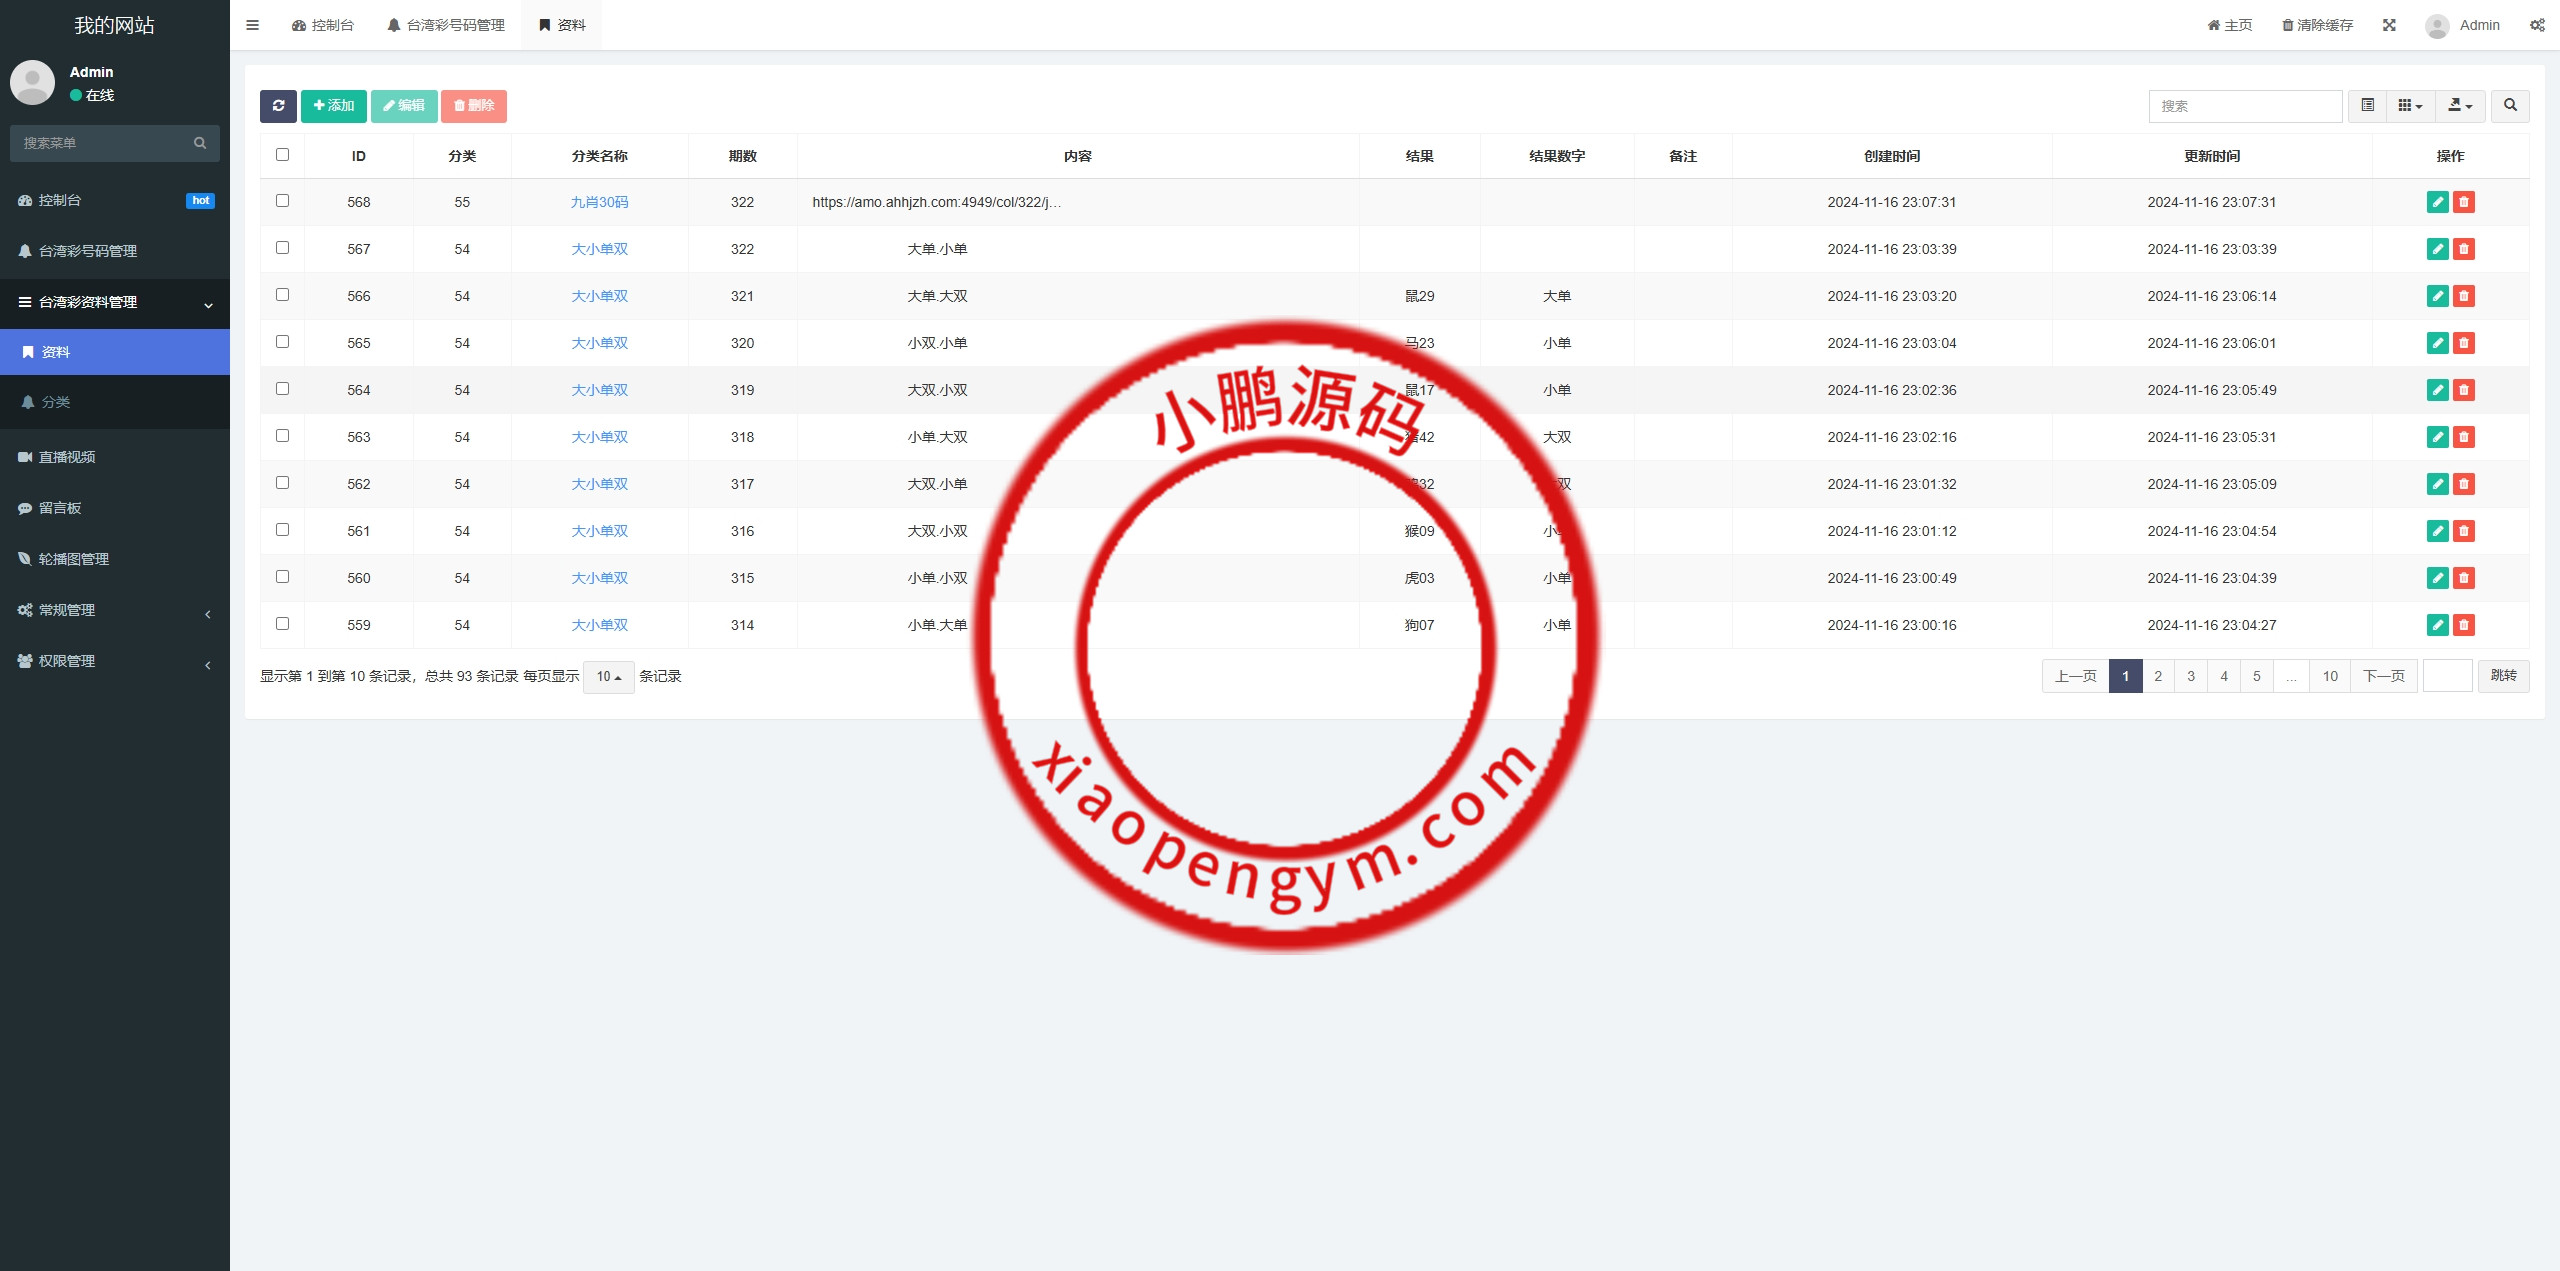
Task: Collapse 台湾彩资料管理 sidebar group
Action: [115, 303]
